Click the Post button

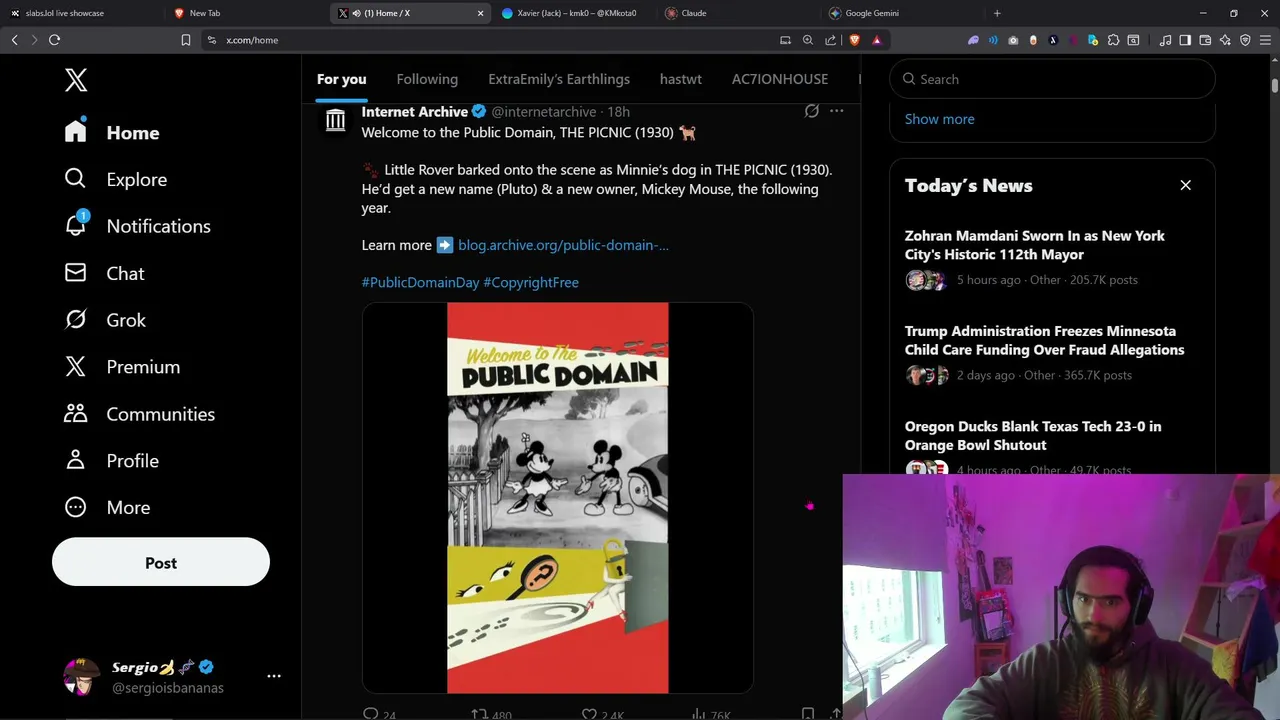[161, 562]
